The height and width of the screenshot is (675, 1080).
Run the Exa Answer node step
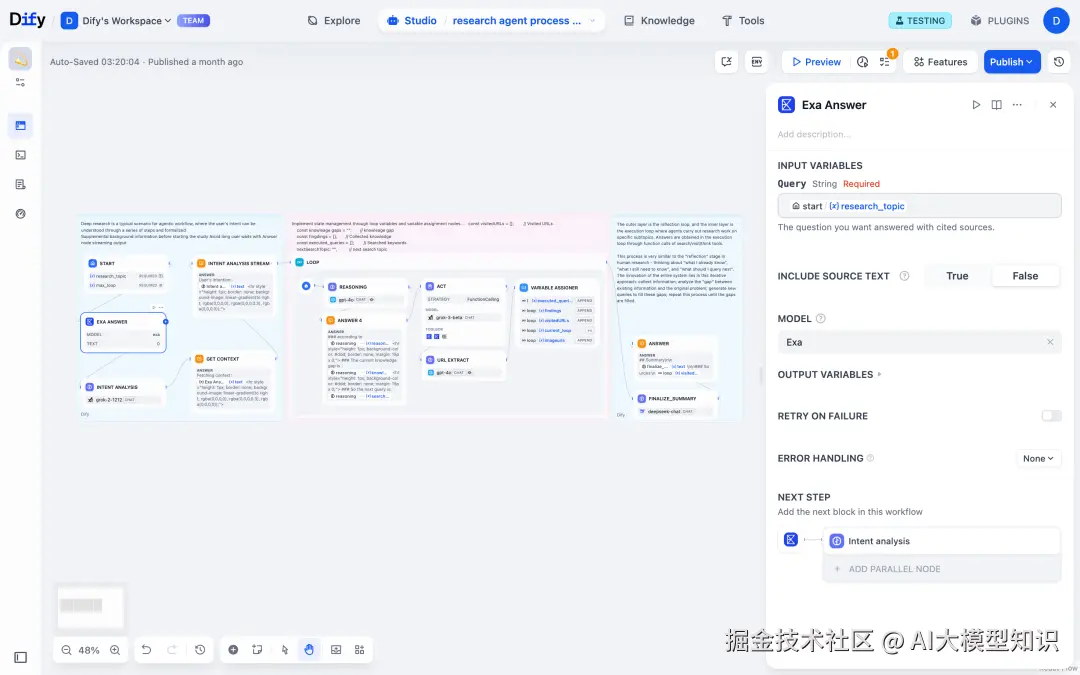point(976,105)
